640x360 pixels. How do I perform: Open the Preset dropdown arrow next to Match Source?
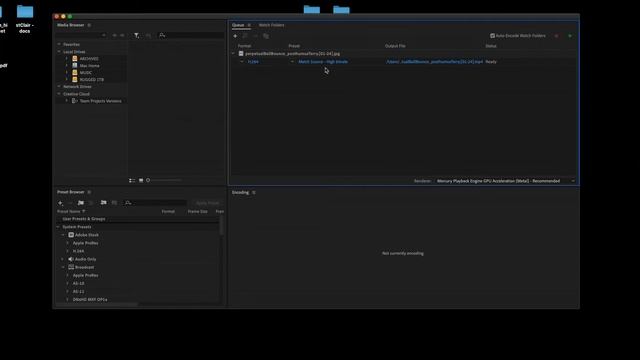(x=292, y=62)
